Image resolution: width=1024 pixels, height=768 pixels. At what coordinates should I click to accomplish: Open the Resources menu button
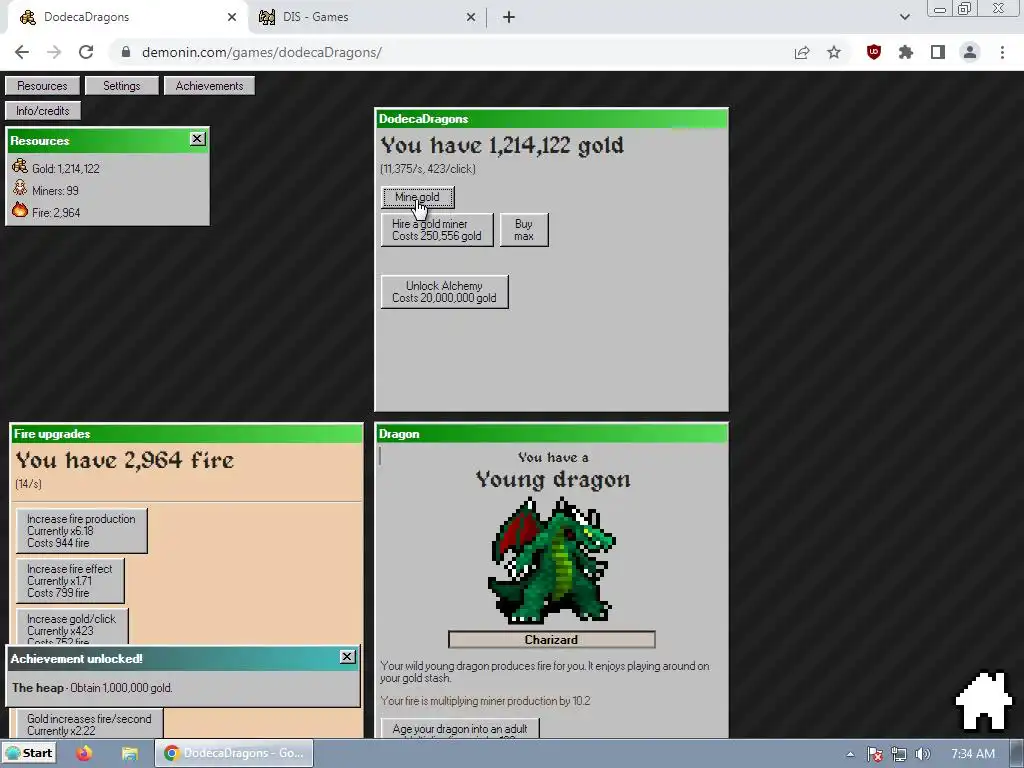pyautogui.click(x=42, y=86)
